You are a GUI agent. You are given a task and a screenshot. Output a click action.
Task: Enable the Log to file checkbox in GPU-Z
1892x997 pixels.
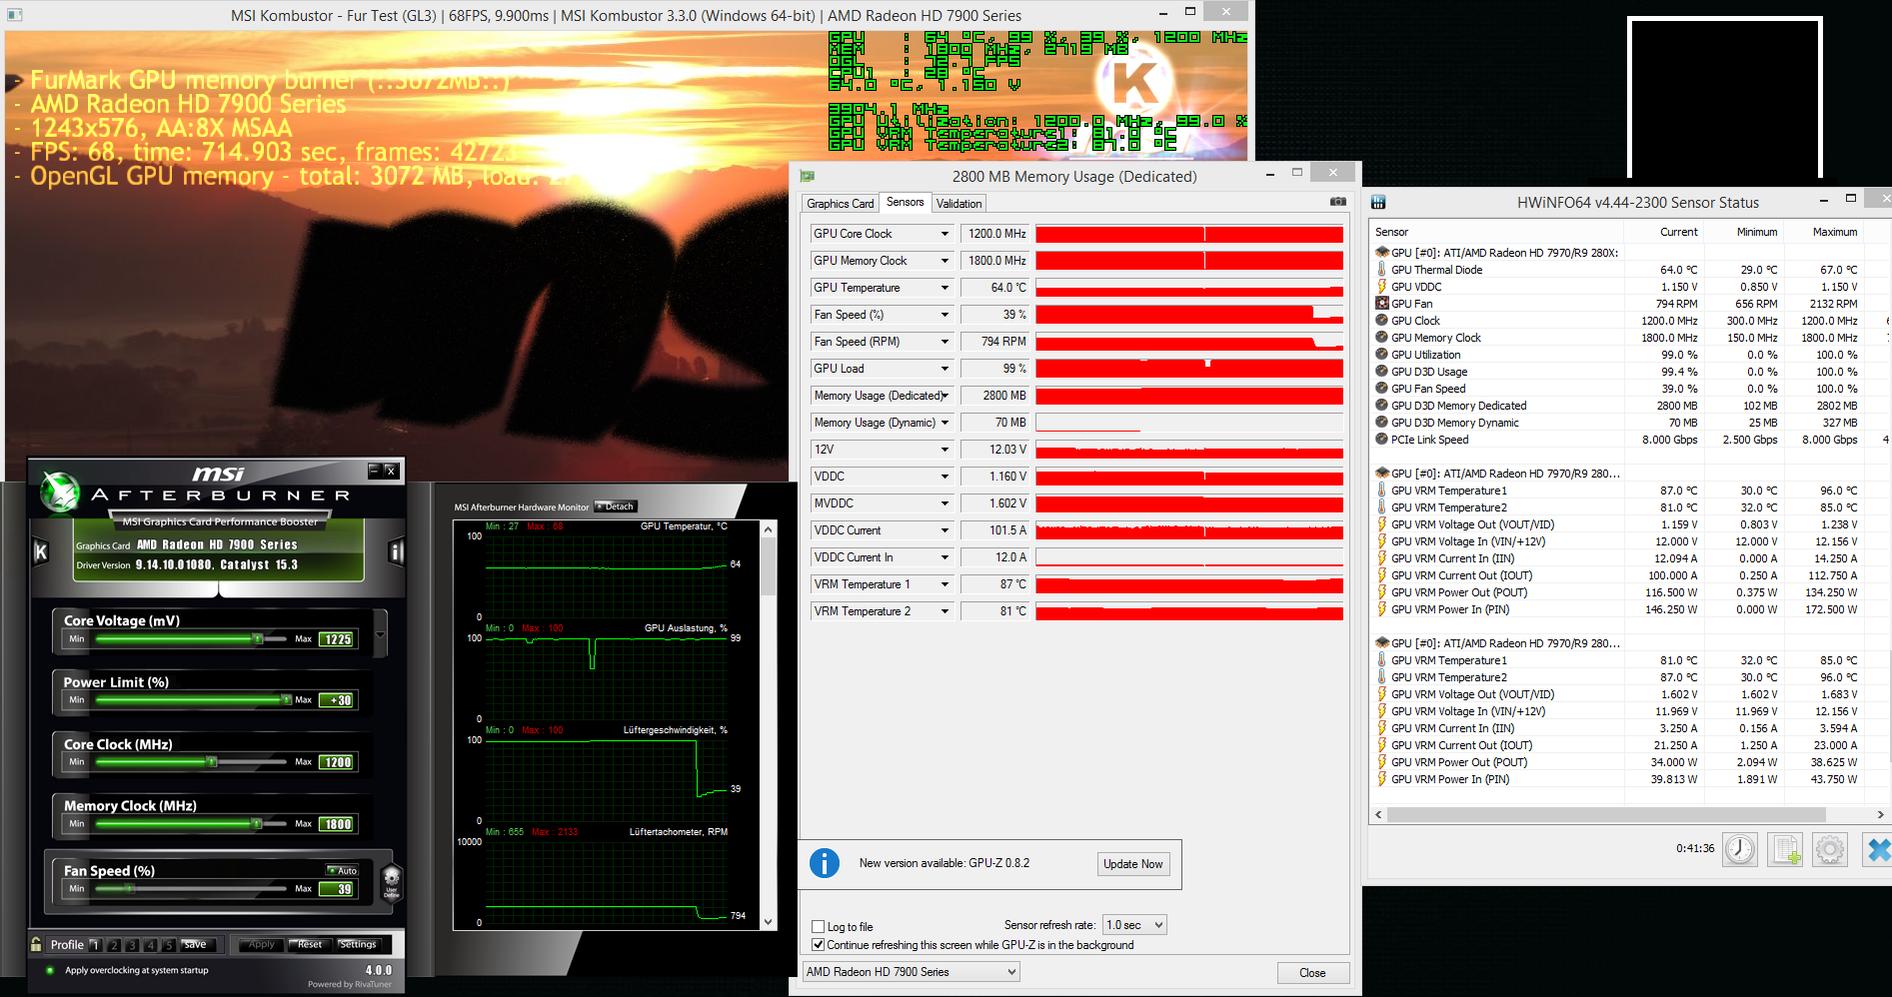pyautogui.click(x=818, y=927)
